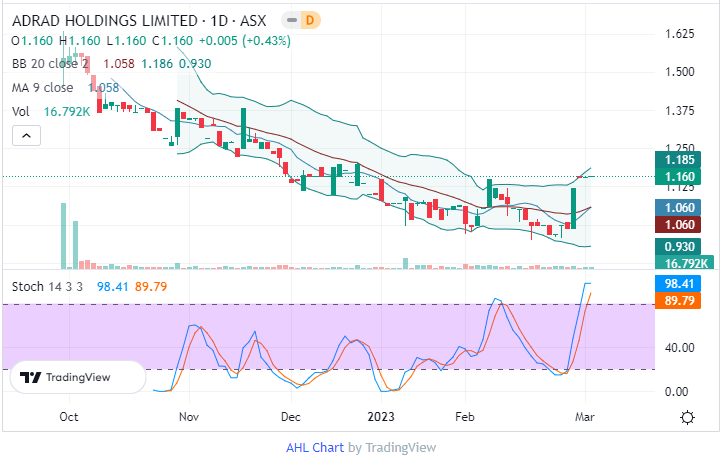The image size is (724, 462).
Task: Collapse the indicator legend with chevron
Action: coord(27,135)
